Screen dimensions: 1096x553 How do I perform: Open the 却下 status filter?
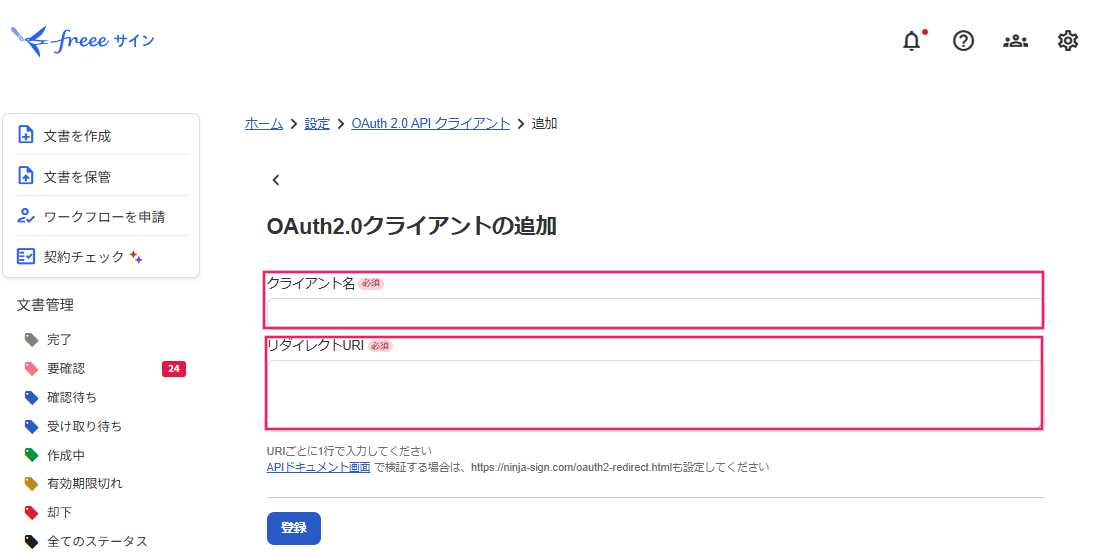click(x=59, y=512)
